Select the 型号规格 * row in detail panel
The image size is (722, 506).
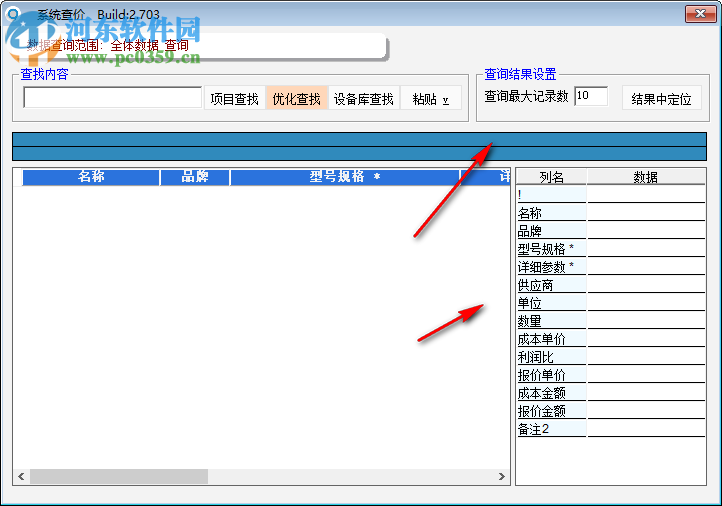(611, 248)
